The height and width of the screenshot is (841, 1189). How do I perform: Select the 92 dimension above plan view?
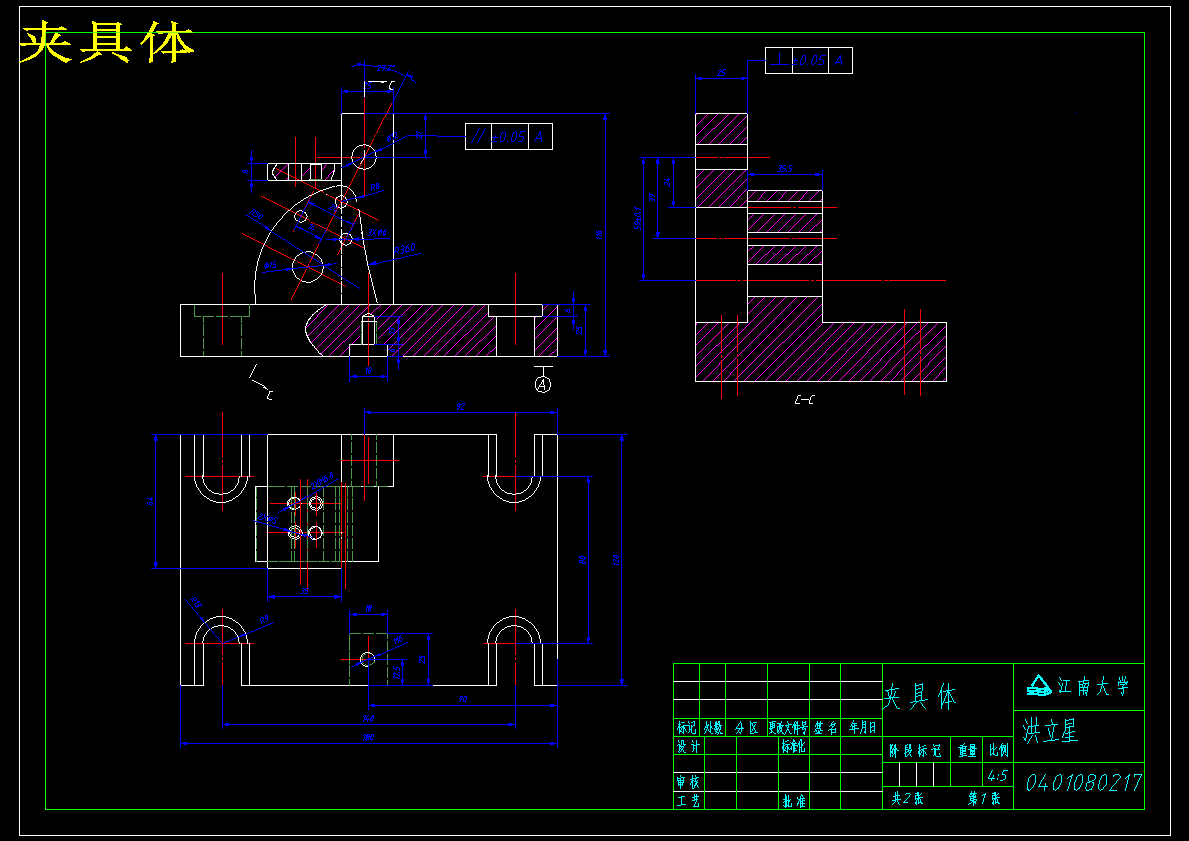460,406
